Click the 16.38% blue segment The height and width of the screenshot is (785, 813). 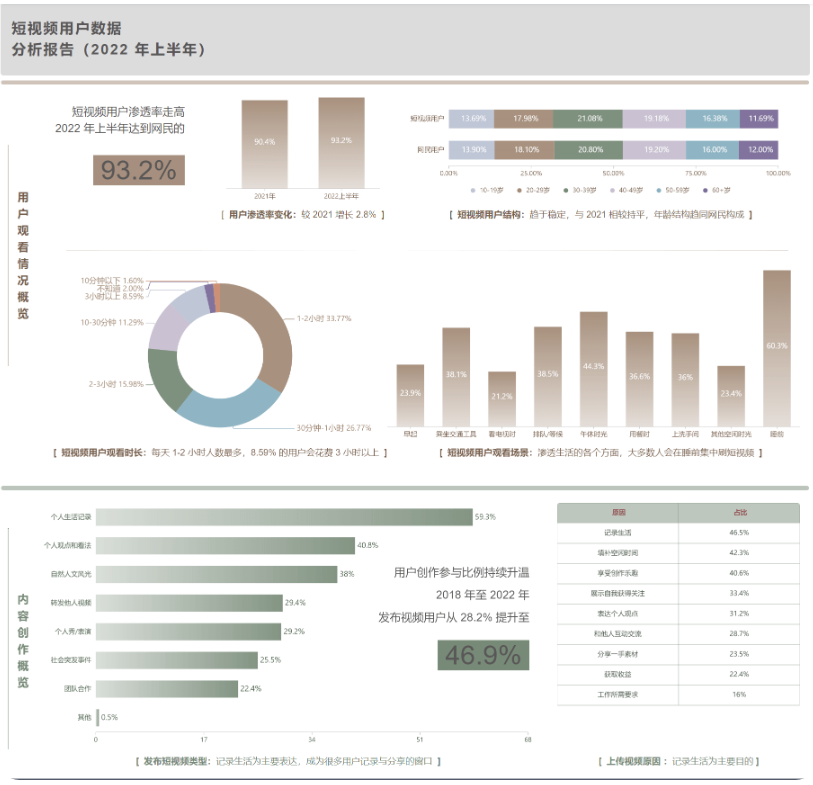pos(713,119)
